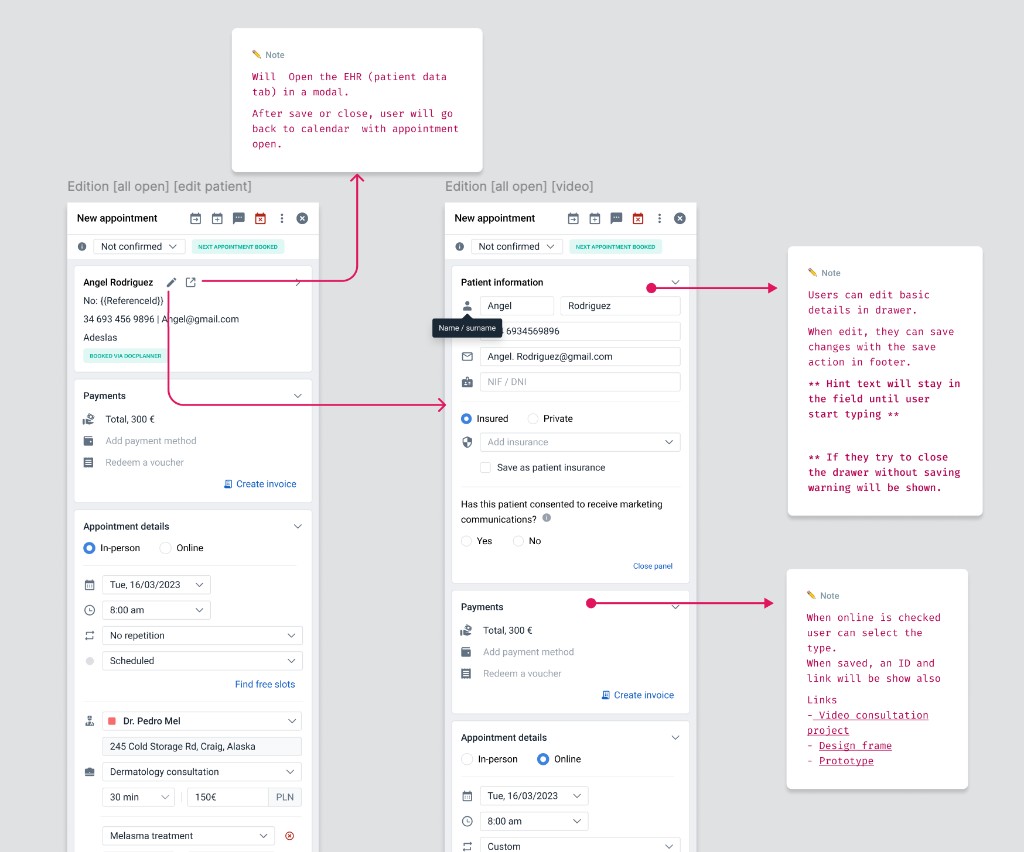Open message chat icon in edit patient panel
This screenshot has height=852, width=1024.
coord(238,218)
